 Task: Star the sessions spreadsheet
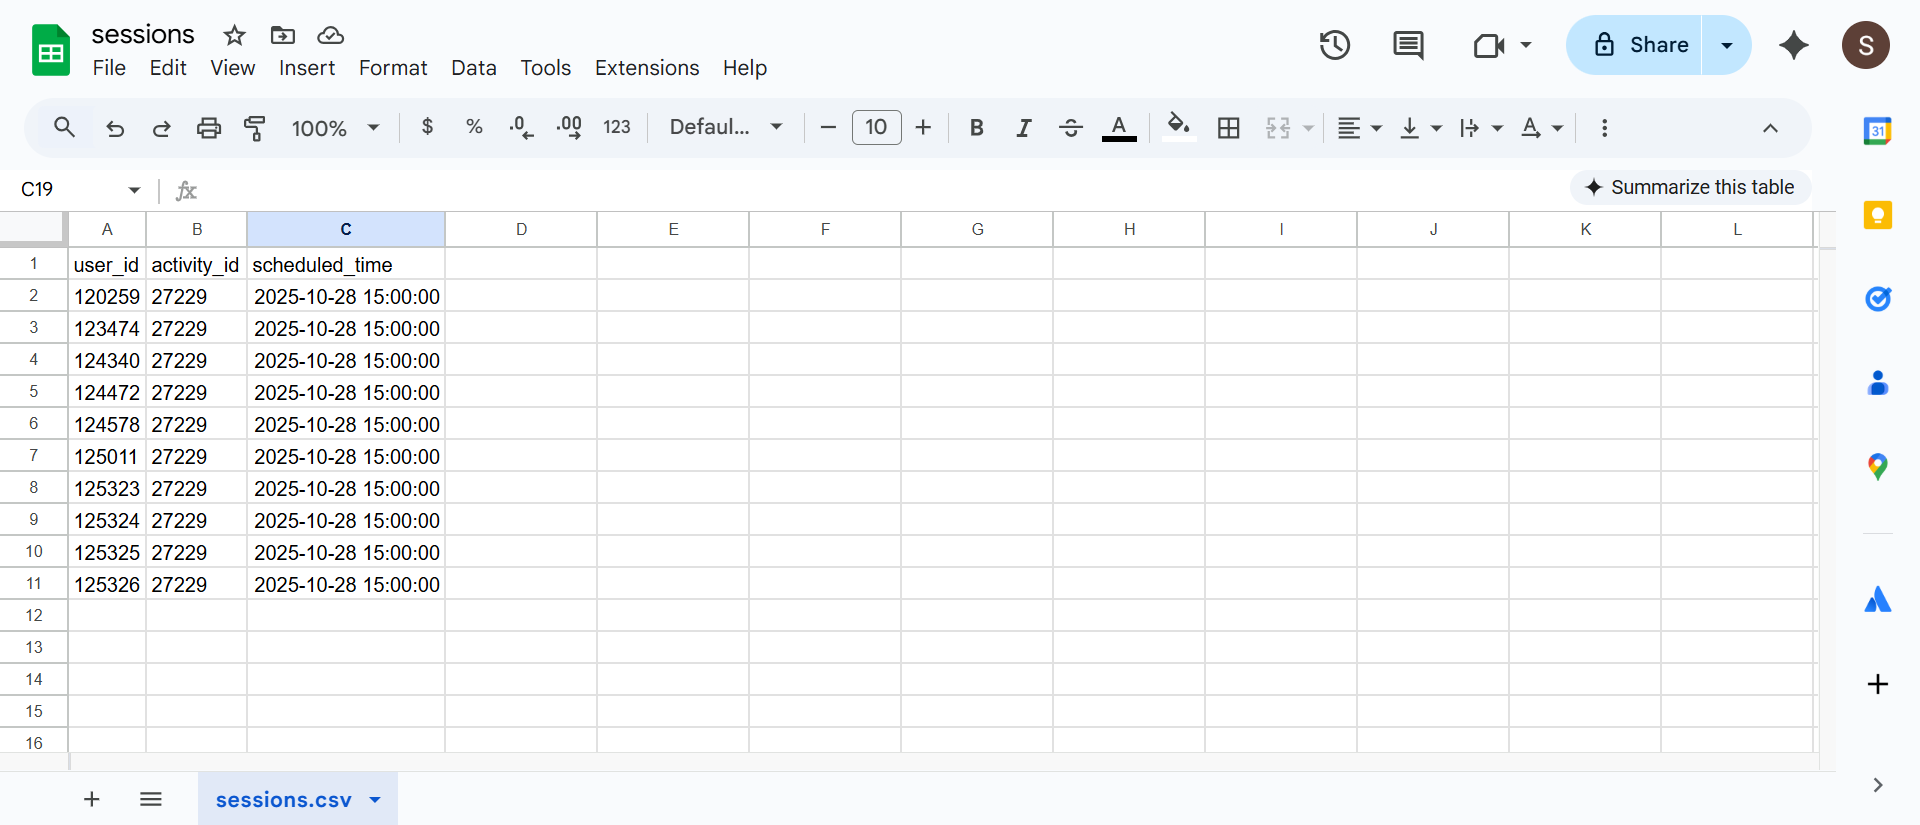[234, 36]
